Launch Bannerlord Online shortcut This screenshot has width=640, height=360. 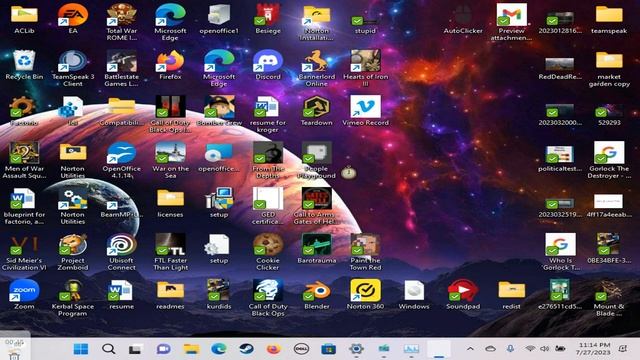coord(316,61)
